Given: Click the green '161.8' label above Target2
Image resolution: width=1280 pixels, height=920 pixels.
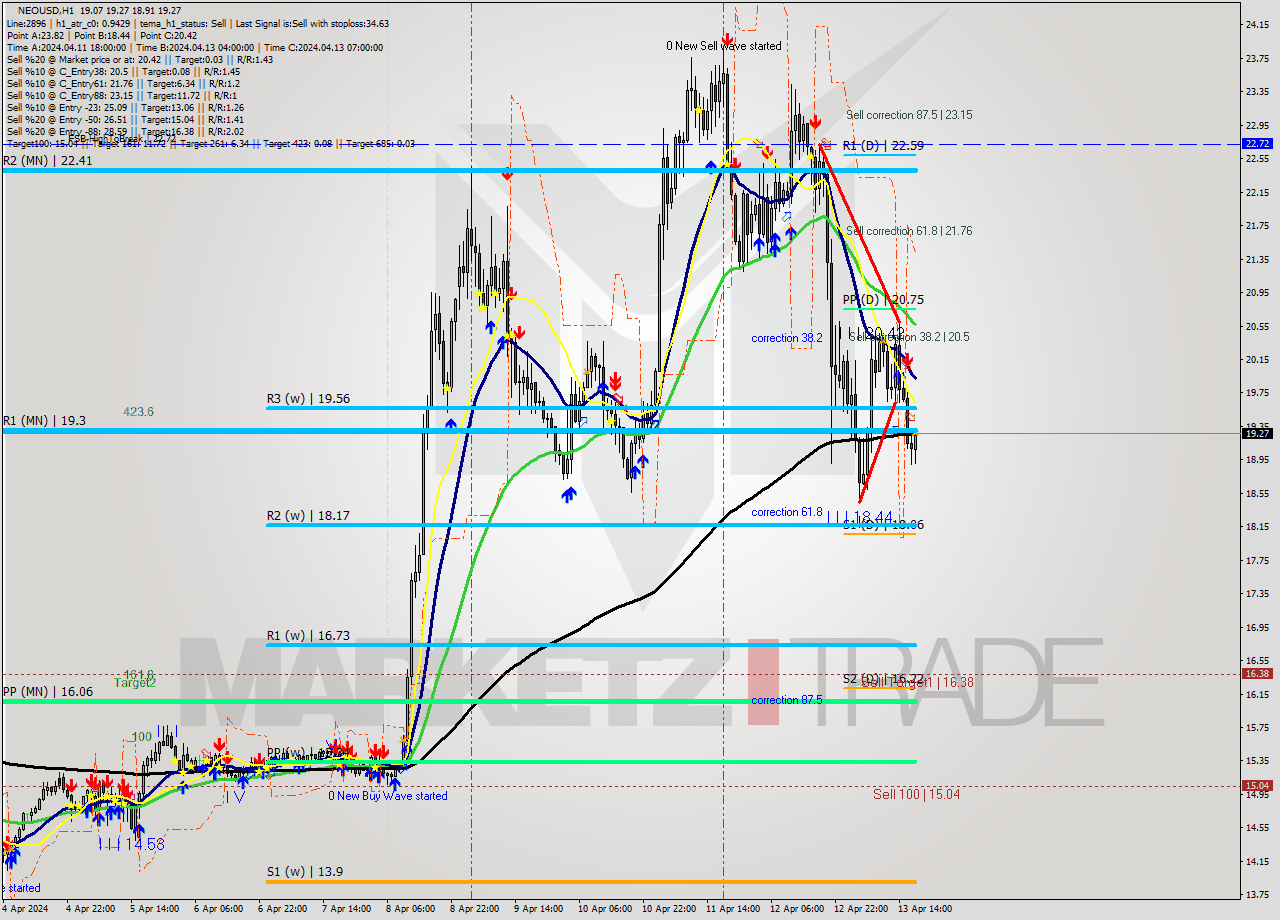Looking at the screenshot, I should click(138, 674).
